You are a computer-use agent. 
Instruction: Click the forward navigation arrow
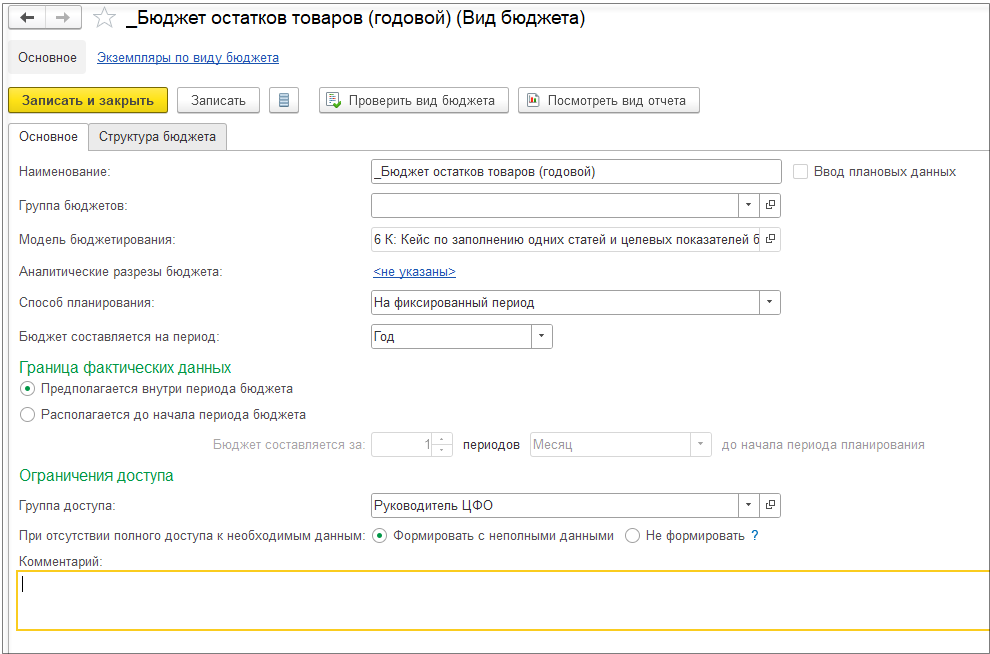tap(63, 19)
